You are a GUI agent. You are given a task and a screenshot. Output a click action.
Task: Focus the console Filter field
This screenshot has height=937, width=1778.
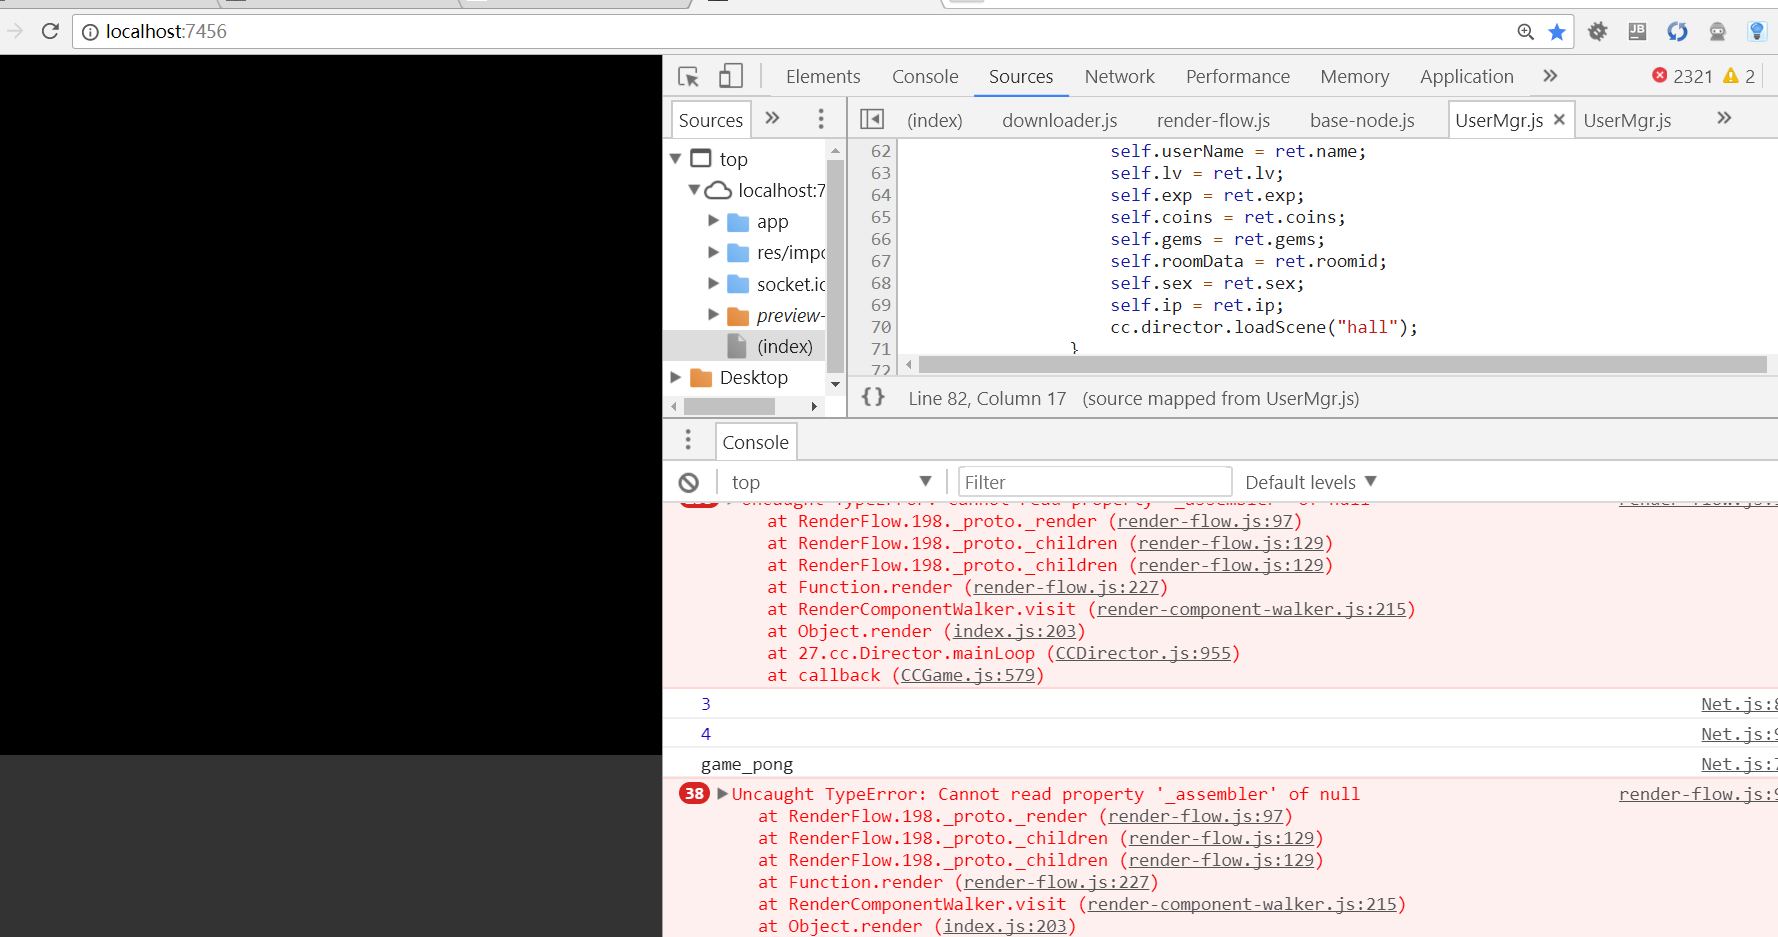point(1095,482)
